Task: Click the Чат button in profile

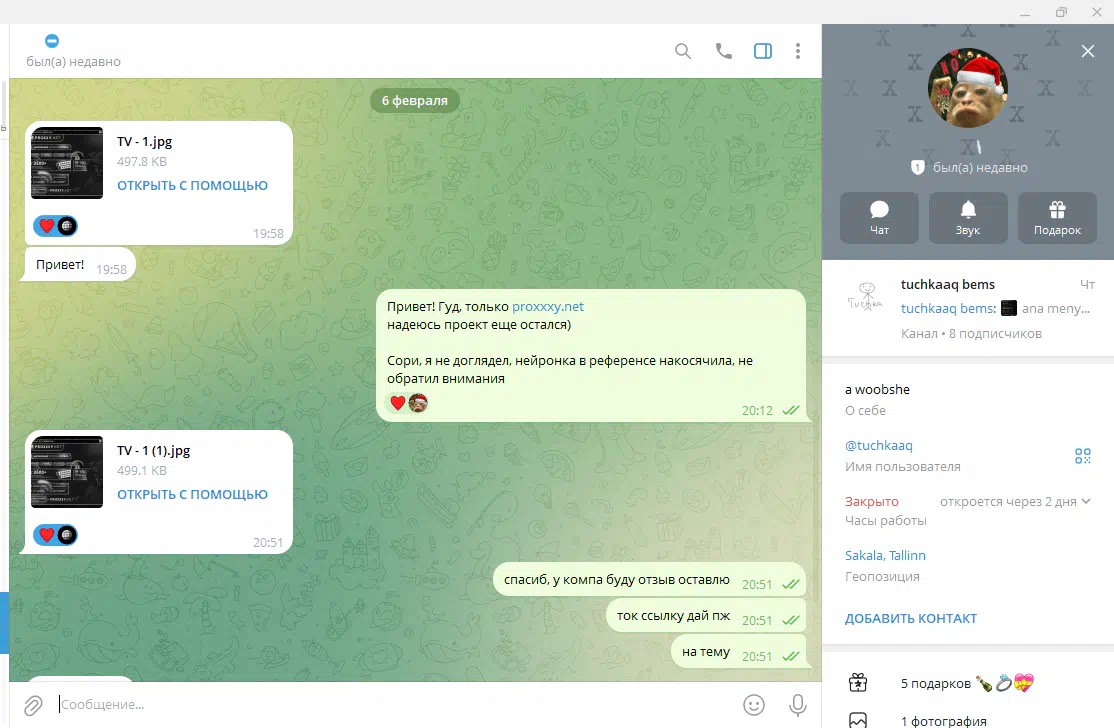Action: click(879, 217)
